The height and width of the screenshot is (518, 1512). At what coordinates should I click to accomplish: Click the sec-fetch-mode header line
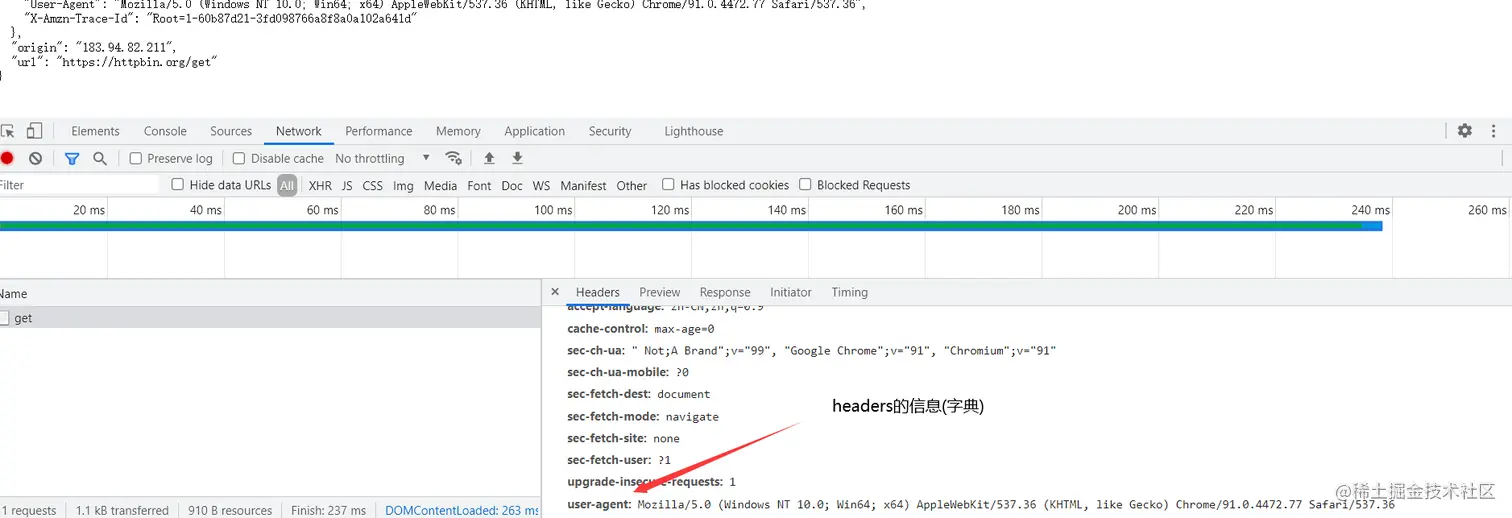click(x=643, y=416)
